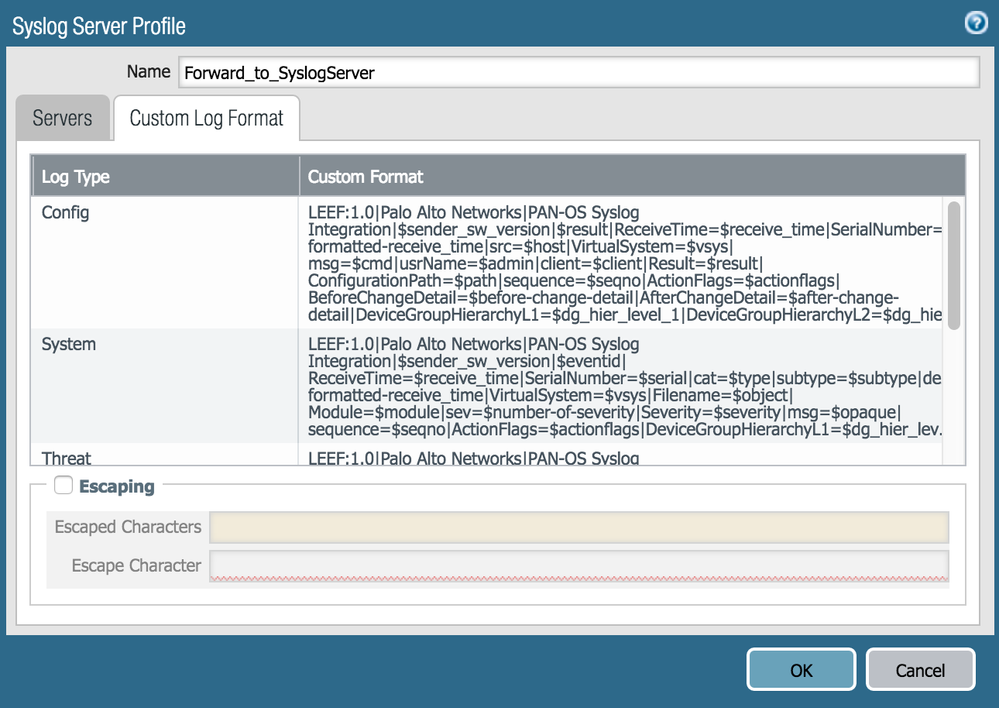The image size is (999, 708).
Task: Click the Escape Character input field
Action: pyautogui.click(x=579, y=566)
